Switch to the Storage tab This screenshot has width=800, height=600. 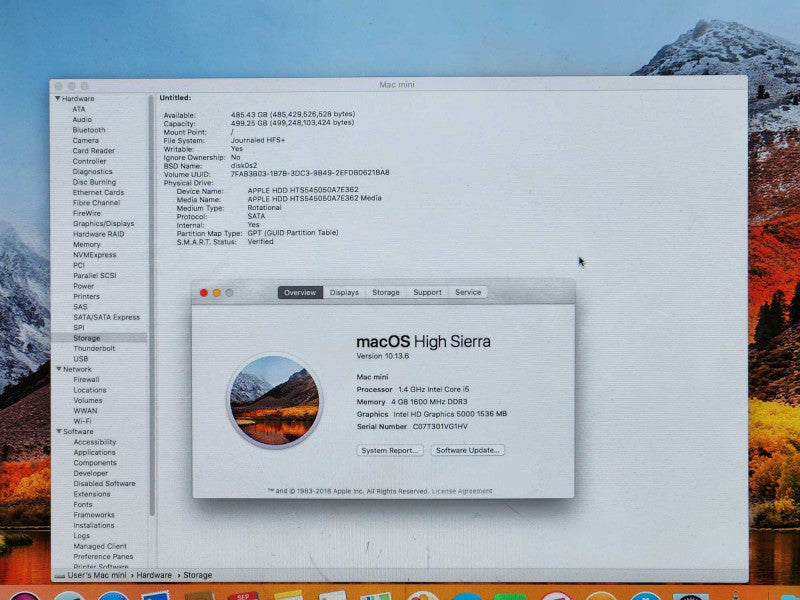tap(386, 292)
